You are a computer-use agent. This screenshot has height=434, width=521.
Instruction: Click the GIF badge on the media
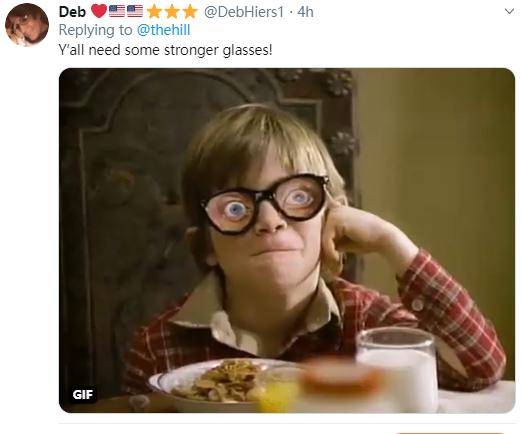coord(82,395)
